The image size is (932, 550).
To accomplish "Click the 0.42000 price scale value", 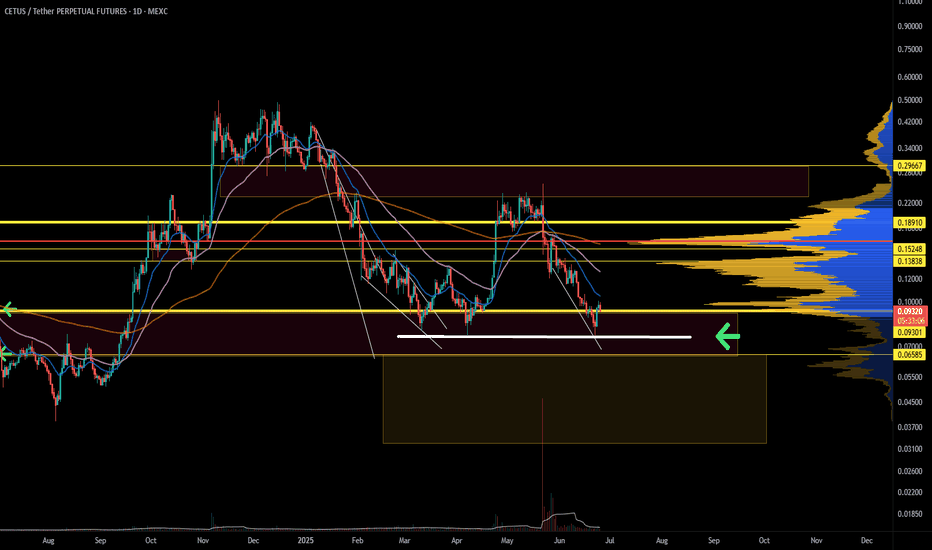I will pos(910,122).
